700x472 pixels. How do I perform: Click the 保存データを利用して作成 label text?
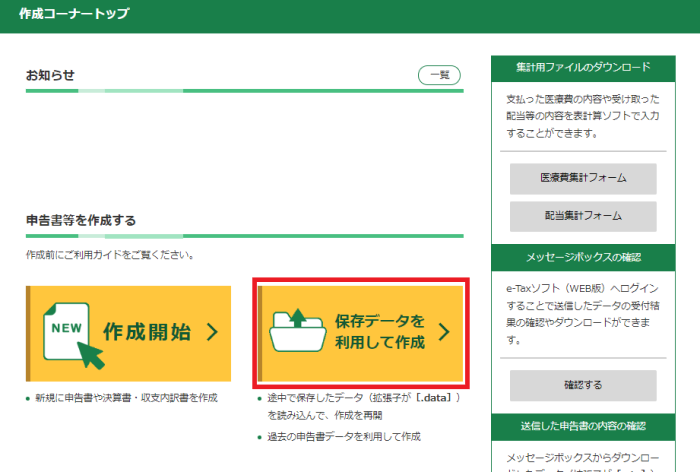(380, 332)
